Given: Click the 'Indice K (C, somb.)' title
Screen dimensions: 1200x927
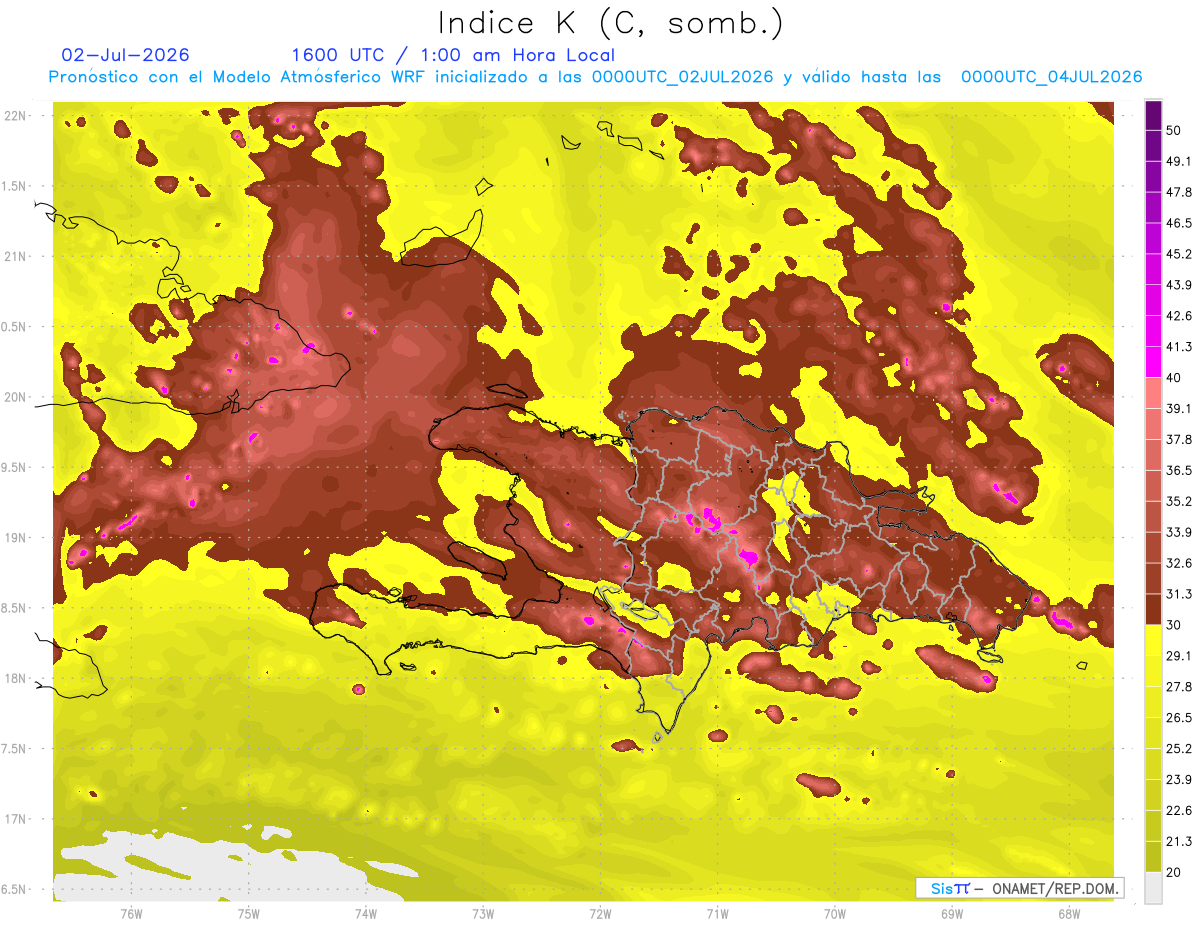Looking at the screenshot, I should pos(611,23).
